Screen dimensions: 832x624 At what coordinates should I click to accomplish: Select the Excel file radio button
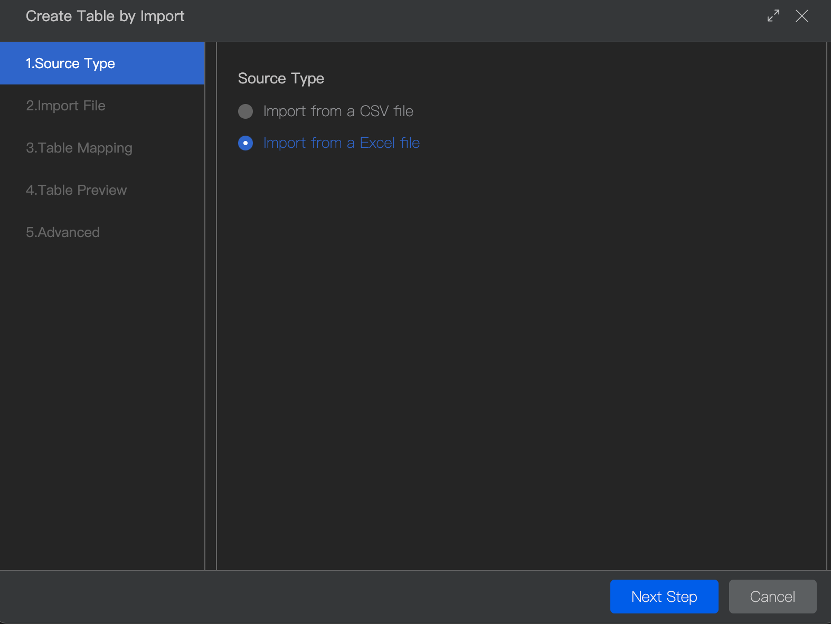(246, 143)
